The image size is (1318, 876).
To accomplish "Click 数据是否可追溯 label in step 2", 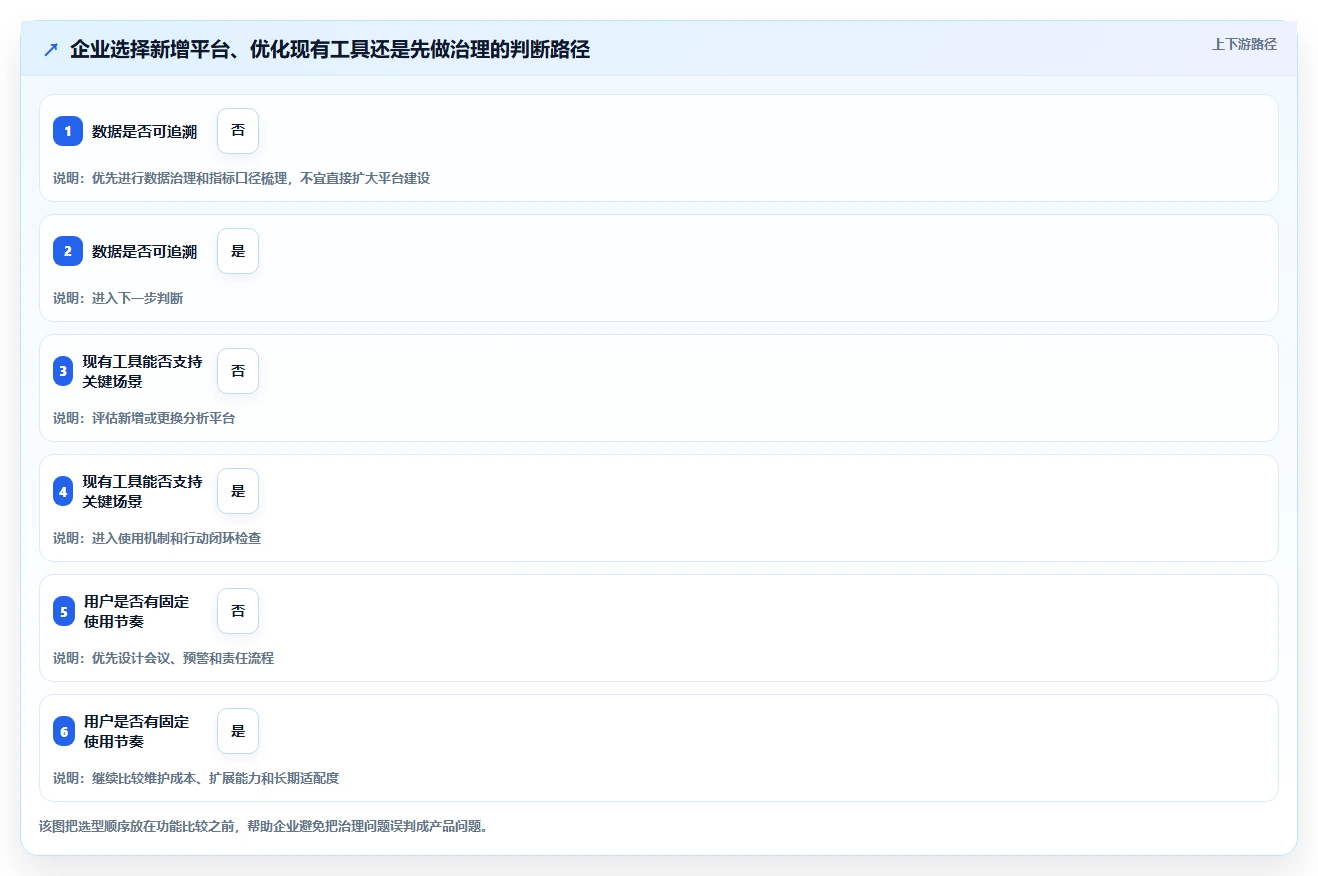I will pyautogui.click(x=145, y=251).
